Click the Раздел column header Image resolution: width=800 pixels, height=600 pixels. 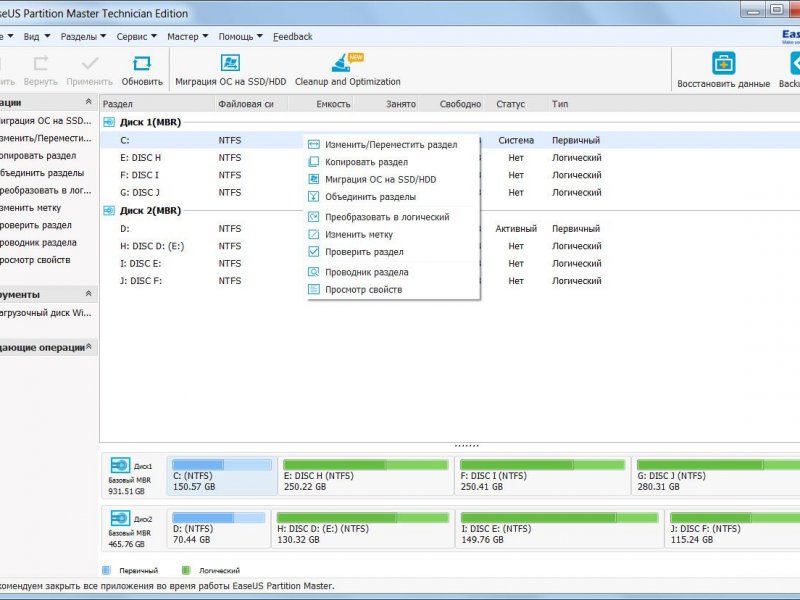click(x=157, y=104)
